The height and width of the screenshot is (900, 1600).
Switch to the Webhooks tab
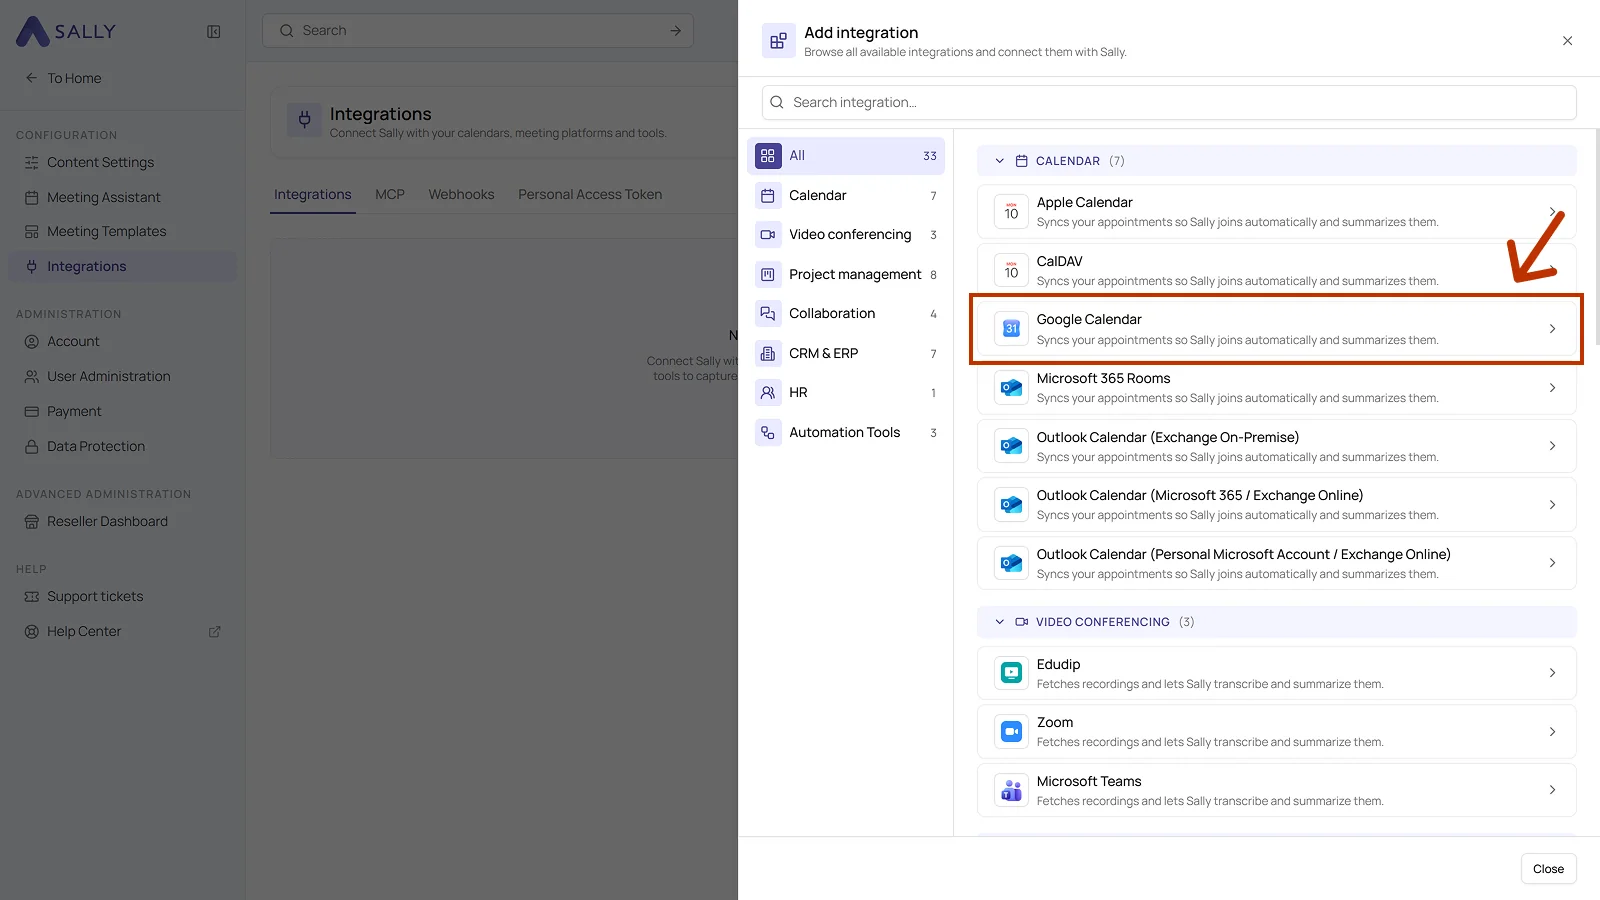tap(461, 194)
